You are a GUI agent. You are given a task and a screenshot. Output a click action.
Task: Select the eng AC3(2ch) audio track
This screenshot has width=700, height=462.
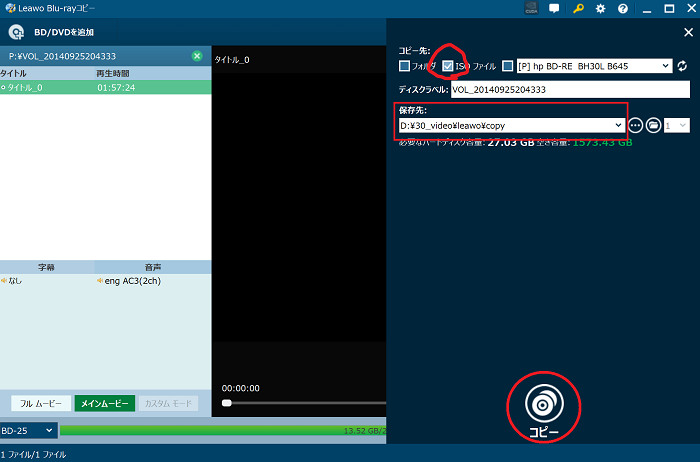point(133,281)
